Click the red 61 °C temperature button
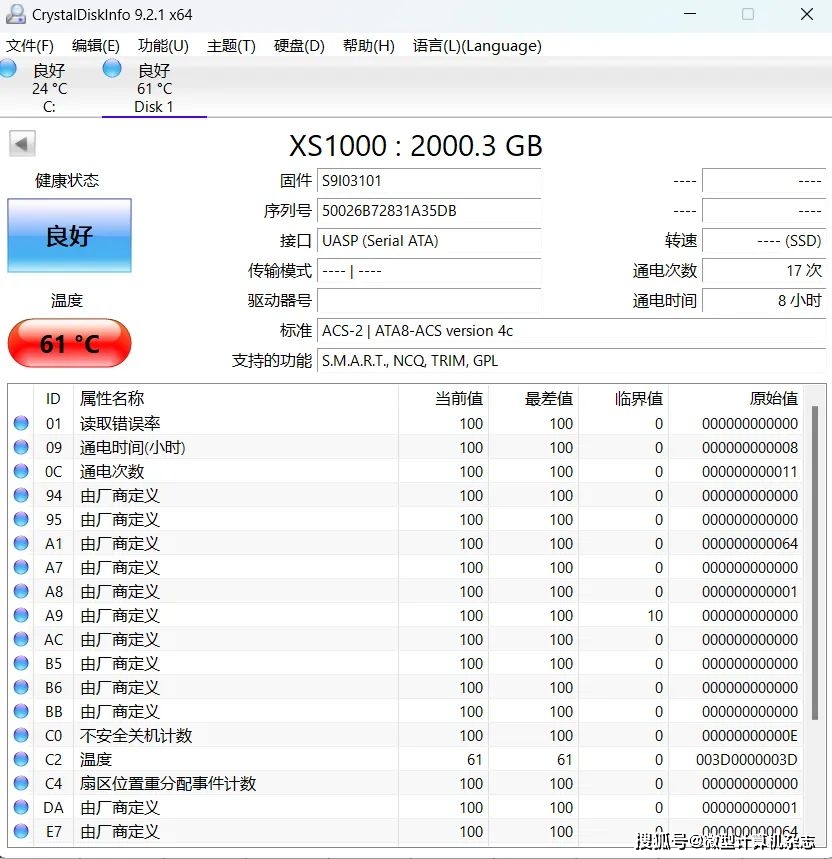The image size is (832, 859). [69, 344]
